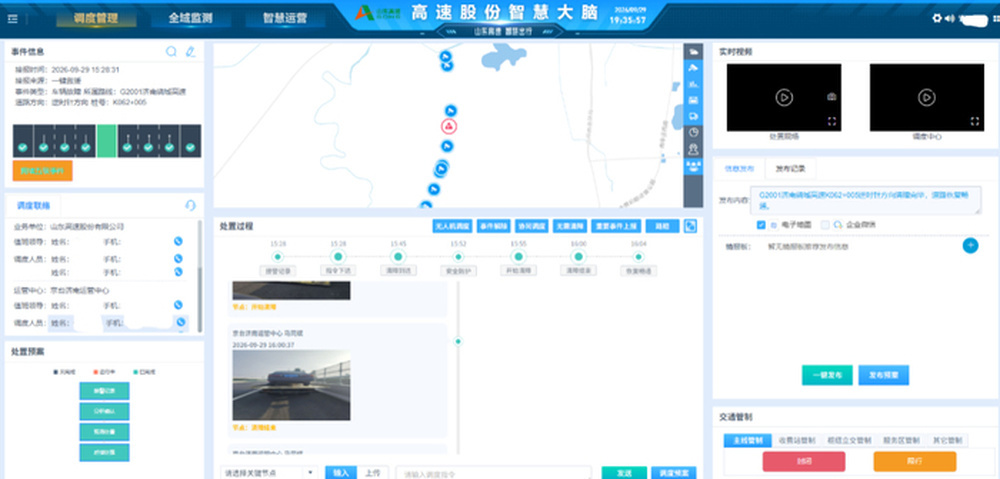1000x479 pixels.
Task: Open the 请选择关键节点 dropdown
Action: [269, 473]
